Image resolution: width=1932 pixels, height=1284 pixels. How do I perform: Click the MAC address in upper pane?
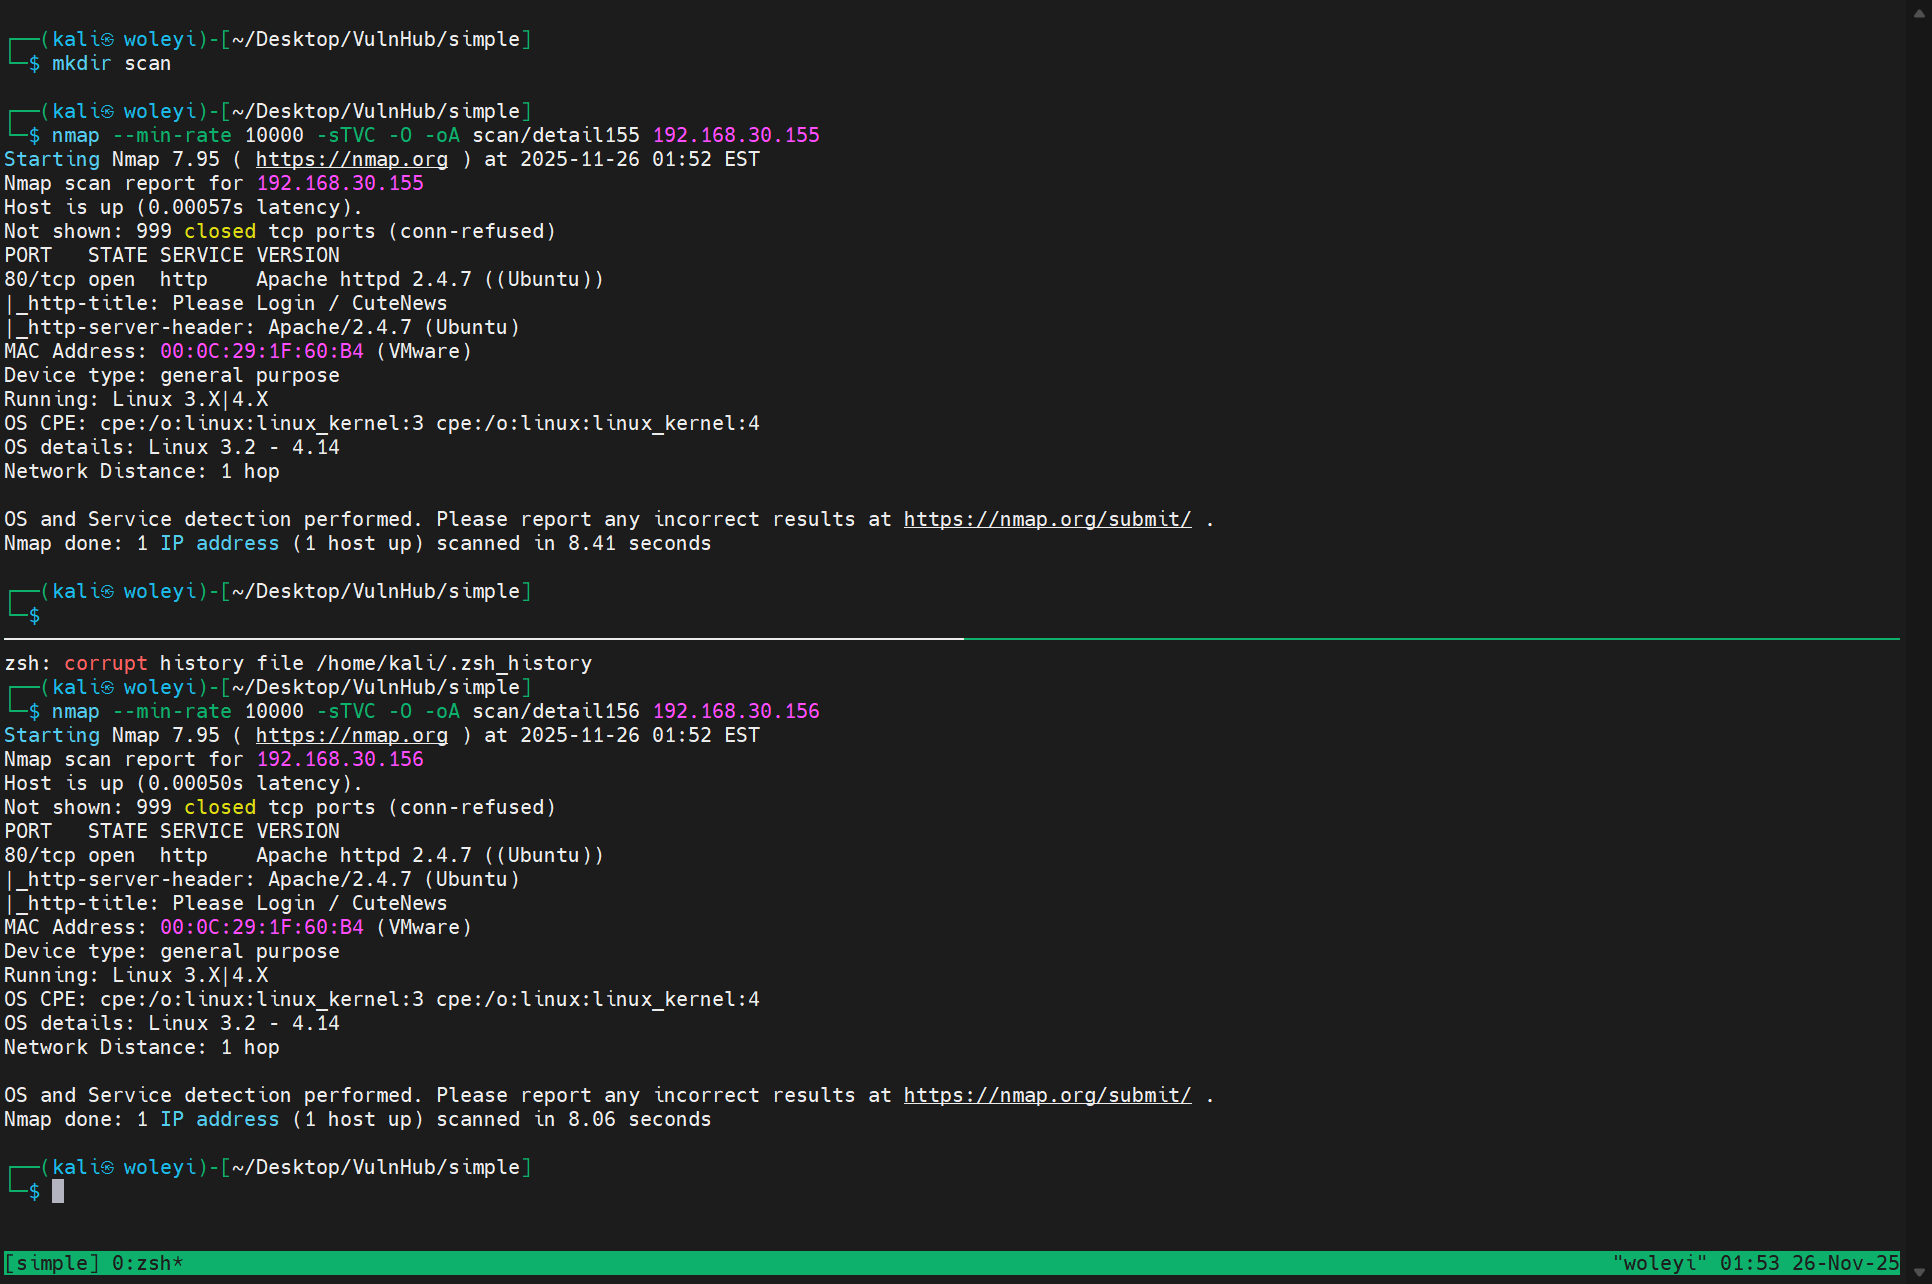(262, 351)
